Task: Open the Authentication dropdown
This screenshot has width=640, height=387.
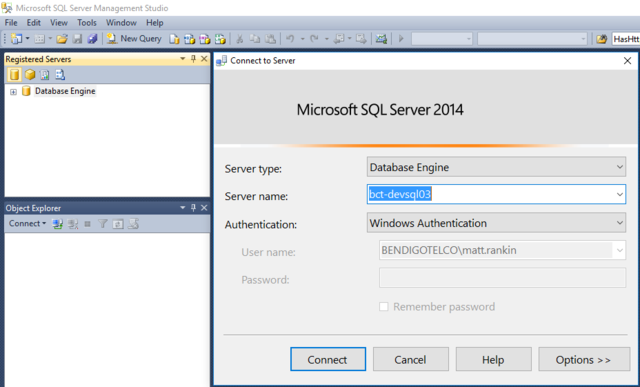Action: coord(496,223)
